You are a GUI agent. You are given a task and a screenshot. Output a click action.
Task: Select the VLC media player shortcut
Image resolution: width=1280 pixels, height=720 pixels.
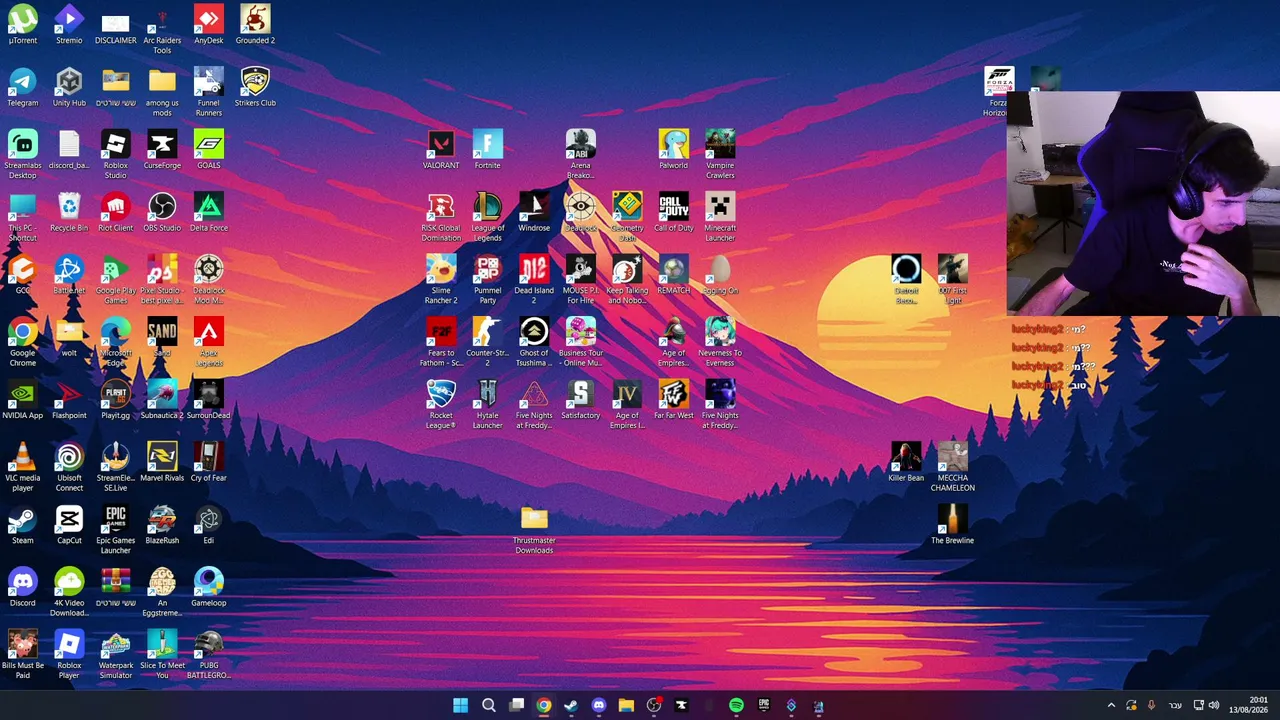22,468
